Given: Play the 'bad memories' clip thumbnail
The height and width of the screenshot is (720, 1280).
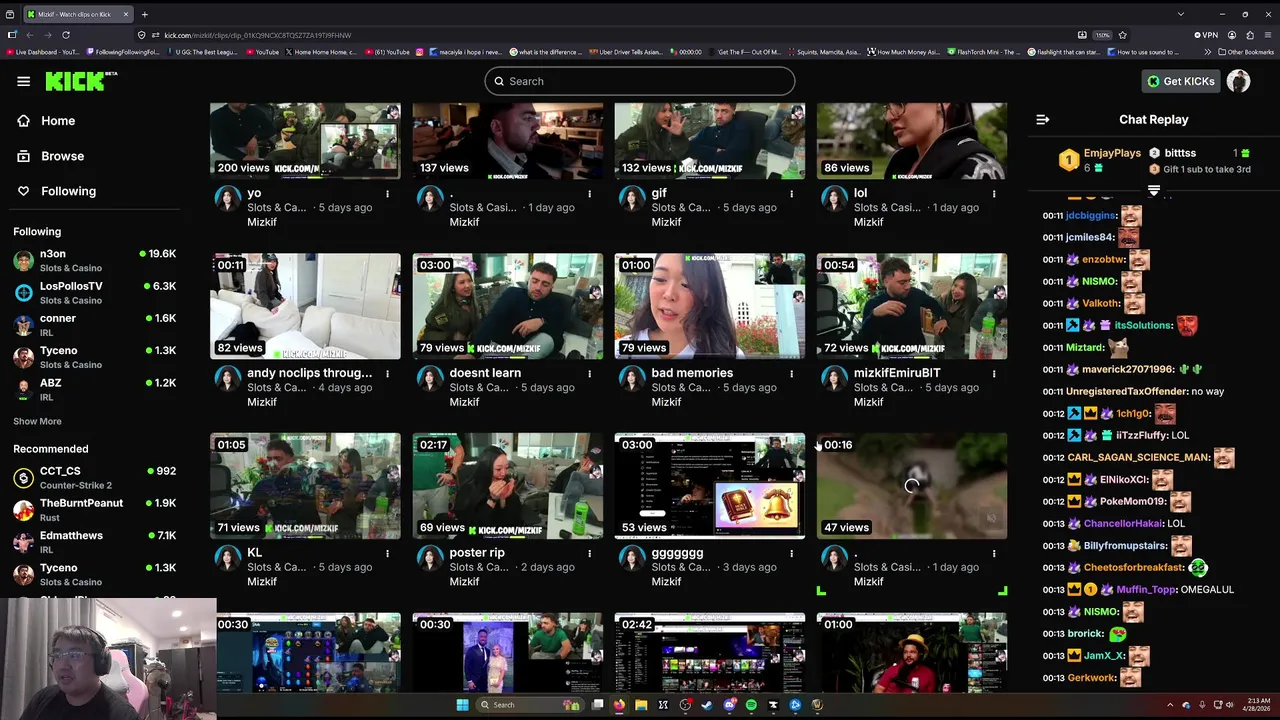Looking at the screenshot, I should 710,306.
